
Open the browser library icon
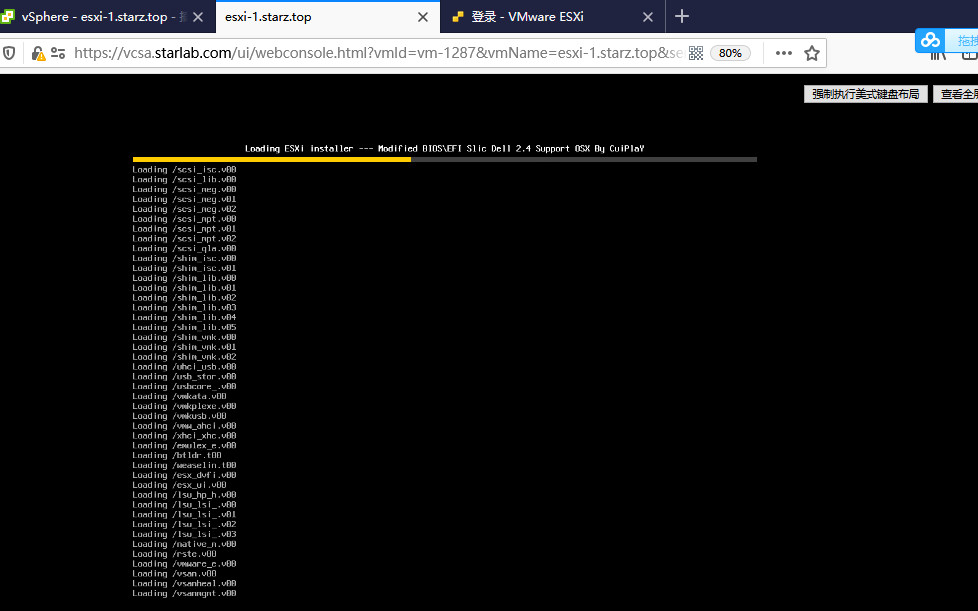point(938,56)
